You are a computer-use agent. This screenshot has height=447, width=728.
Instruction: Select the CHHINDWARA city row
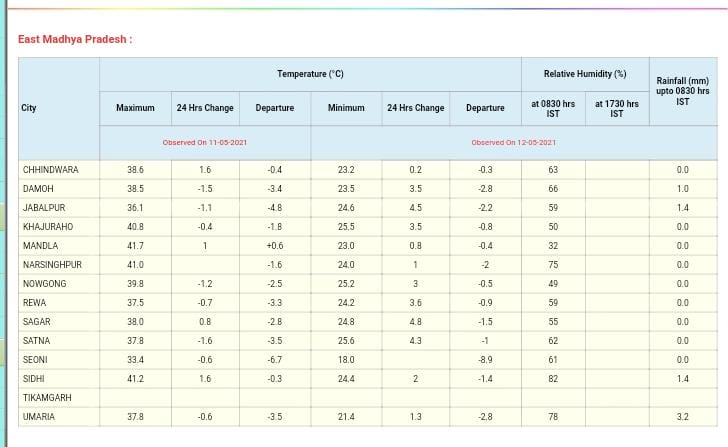point(51,170)
